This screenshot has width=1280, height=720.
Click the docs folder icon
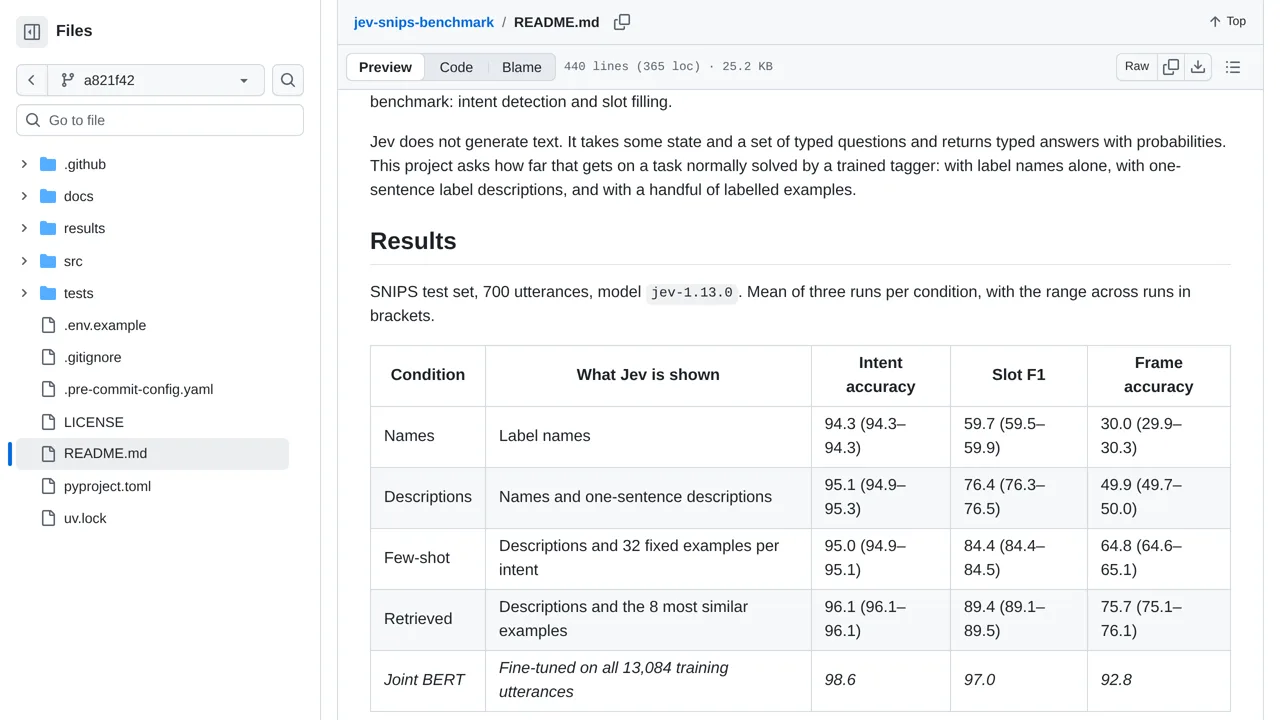click(x=48, y=196)
